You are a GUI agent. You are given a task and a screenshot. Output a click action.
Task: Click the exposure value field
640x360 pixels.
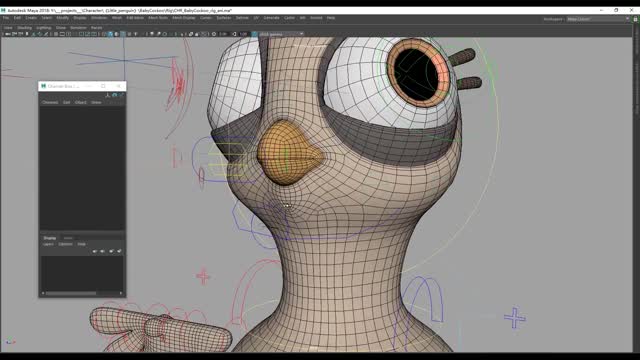(223, 34)
